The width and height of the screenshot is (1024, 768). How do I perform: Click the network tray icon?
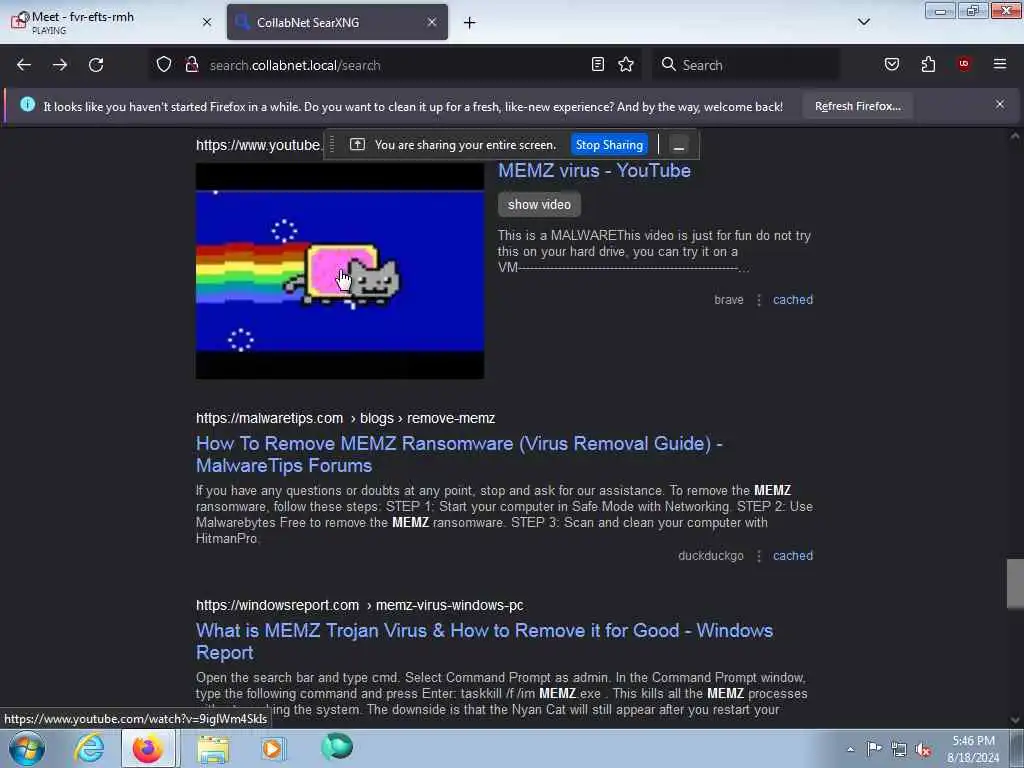coord(899,749)
